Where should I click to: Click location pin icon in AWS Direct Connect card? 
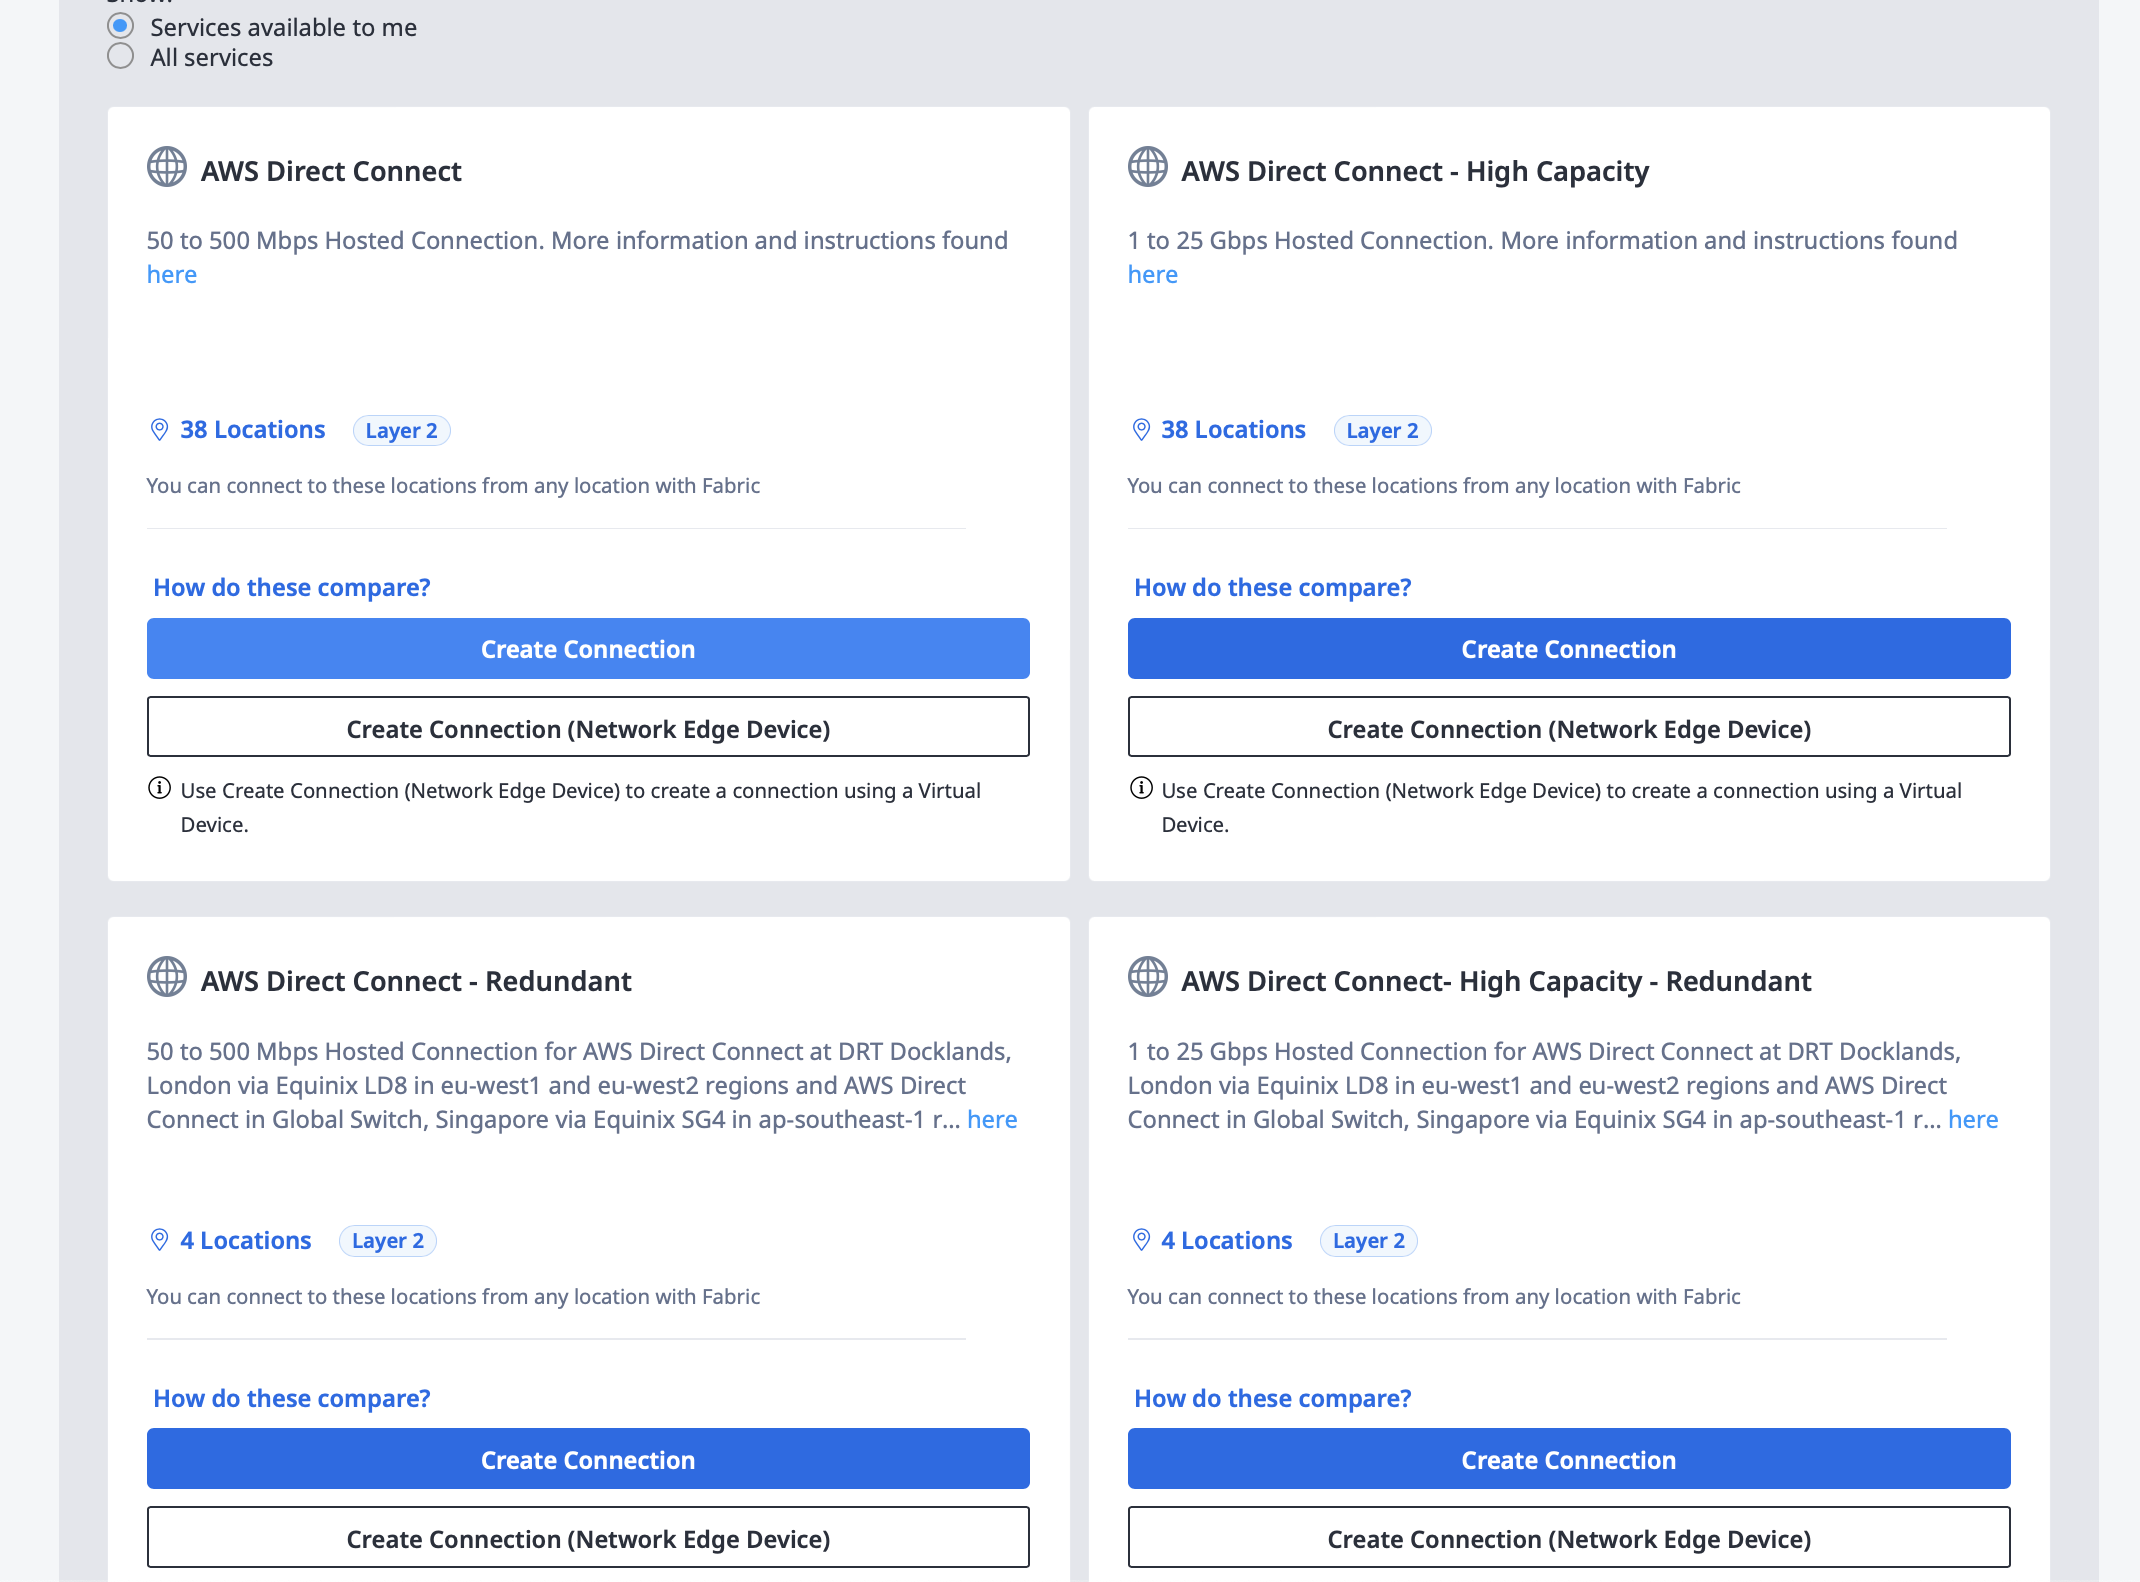coord(159,430)
